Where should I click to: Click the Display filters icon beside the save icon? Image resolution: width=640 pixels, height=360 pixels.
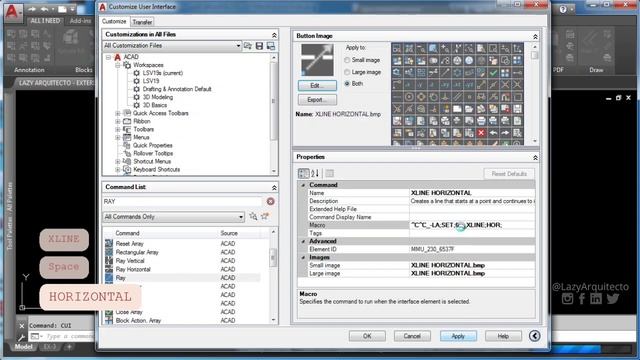pyautogui.click(x=271, y=46)
